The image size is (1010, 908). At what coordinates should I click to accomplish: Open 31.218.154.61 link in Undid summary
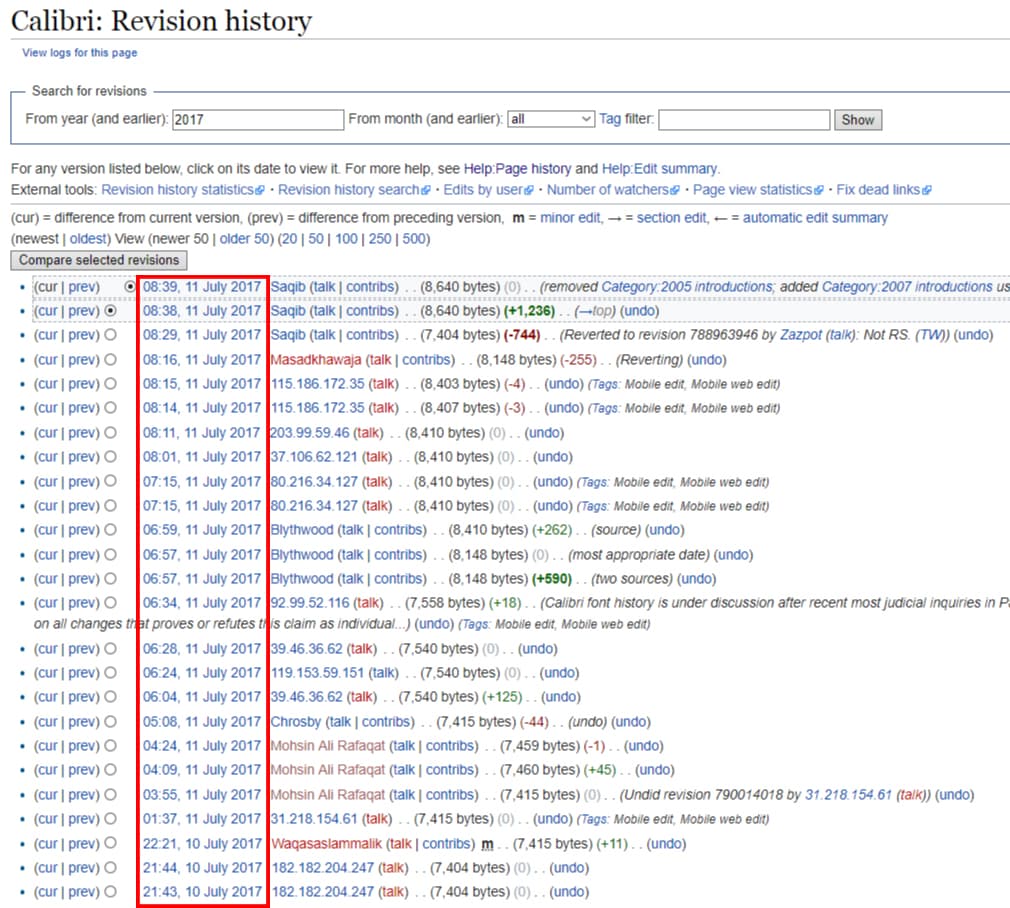pyautogui.click(x=848, y=795)
